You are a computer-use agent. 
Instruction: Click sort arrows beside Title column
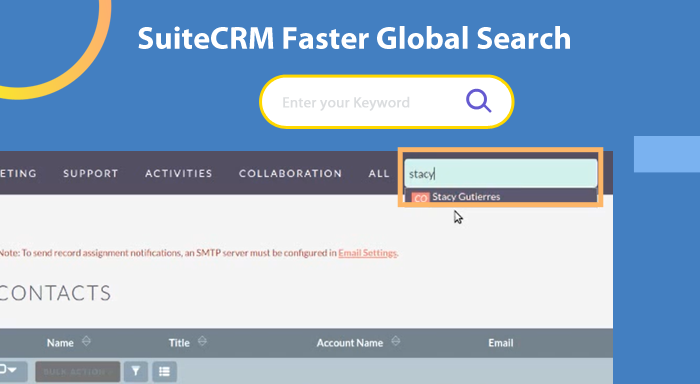202,342
